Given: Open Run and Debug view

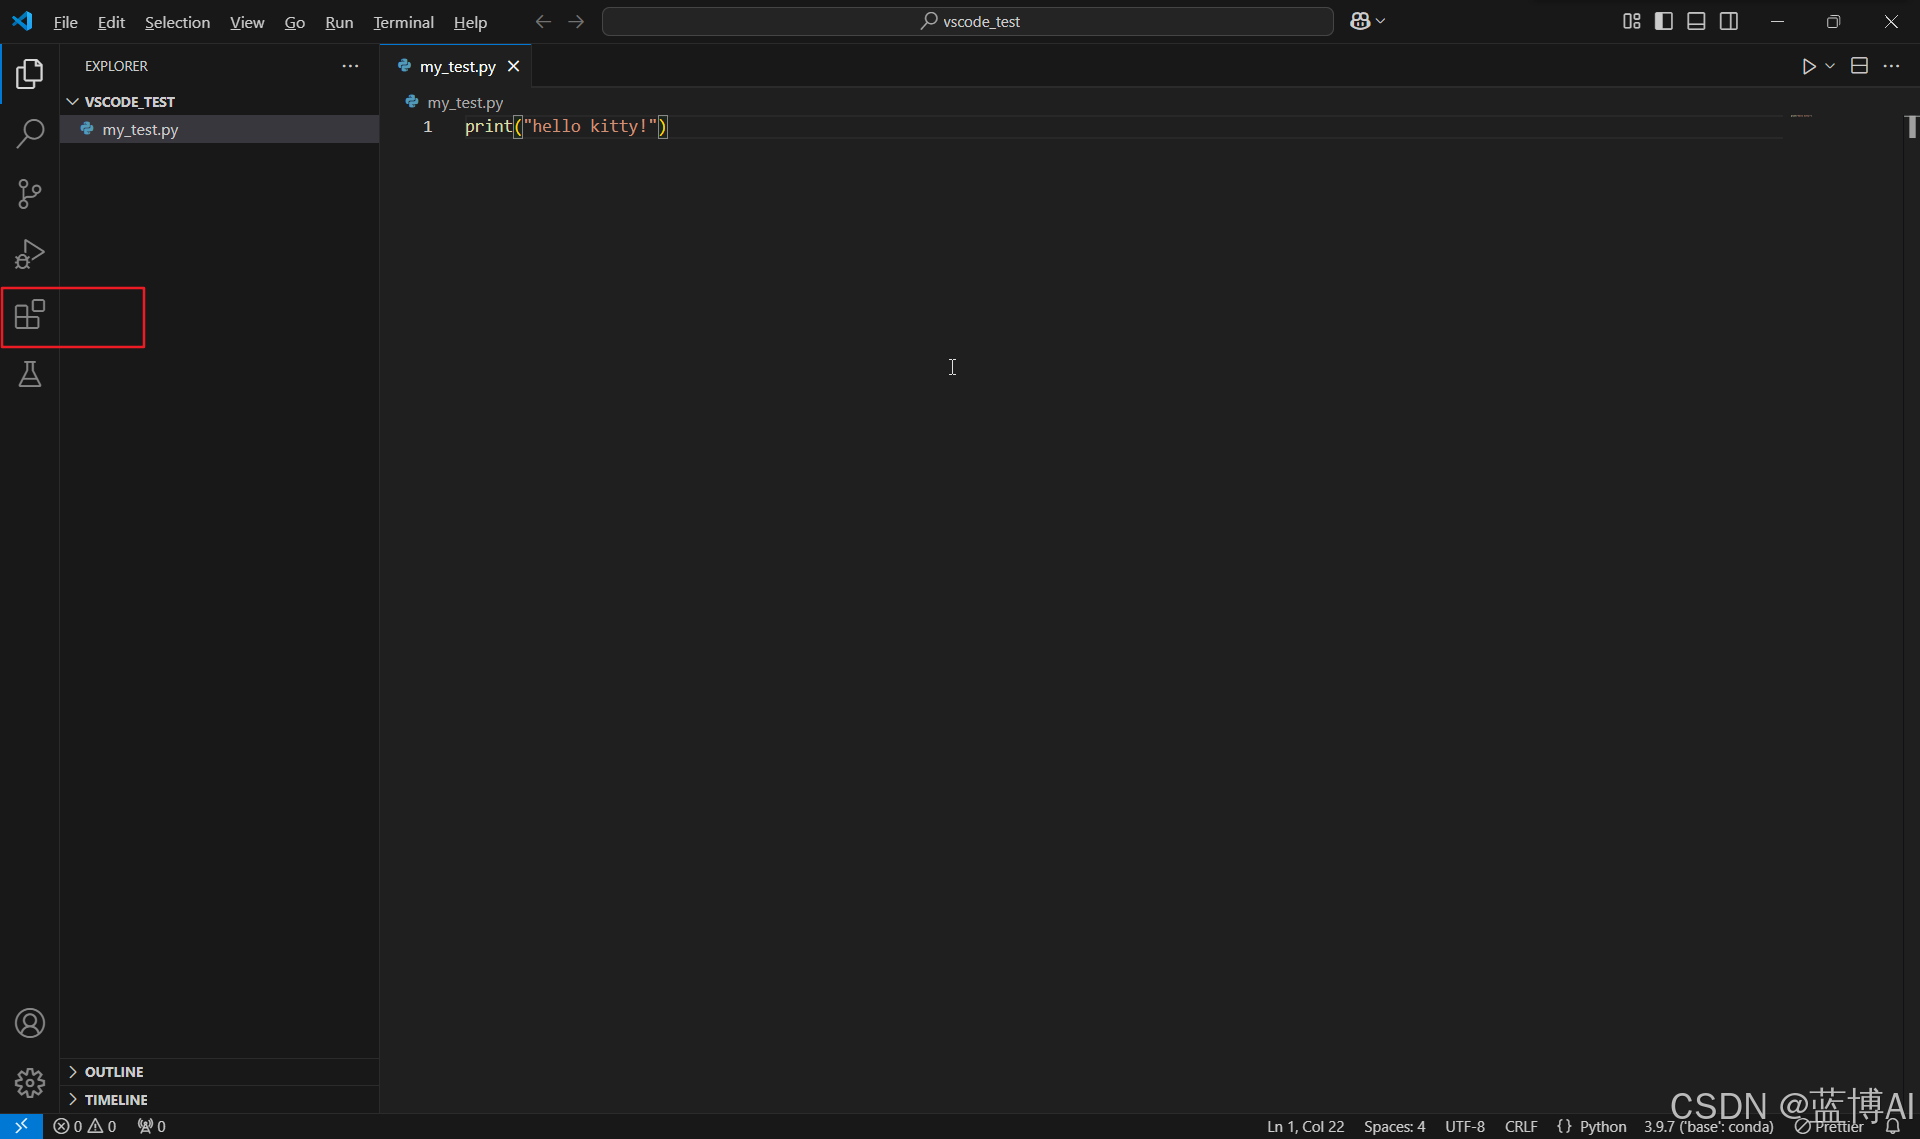Looking at the screenshot, I should pos(30,254).
